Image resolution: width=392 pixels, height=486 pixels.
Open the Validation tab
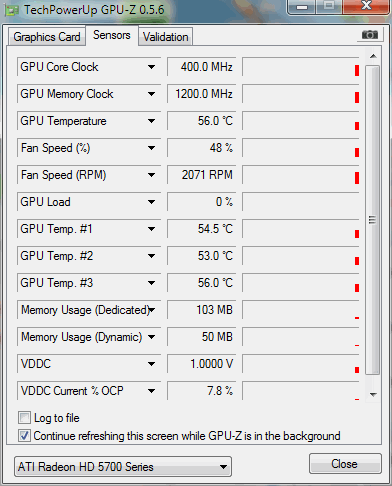[166, 37]
